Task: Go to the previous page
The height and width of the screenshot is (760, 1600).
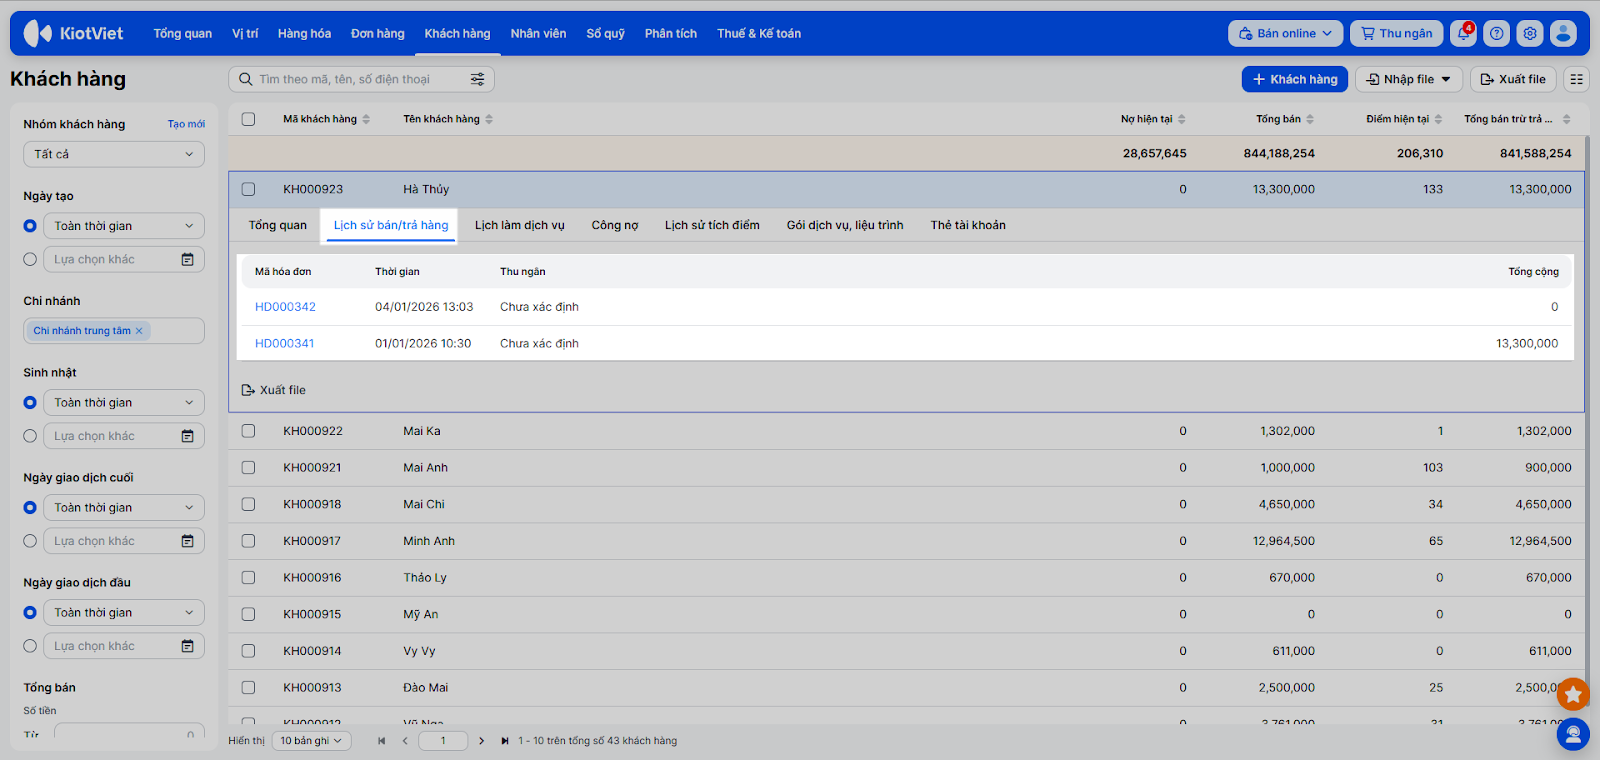Action: 405,741
